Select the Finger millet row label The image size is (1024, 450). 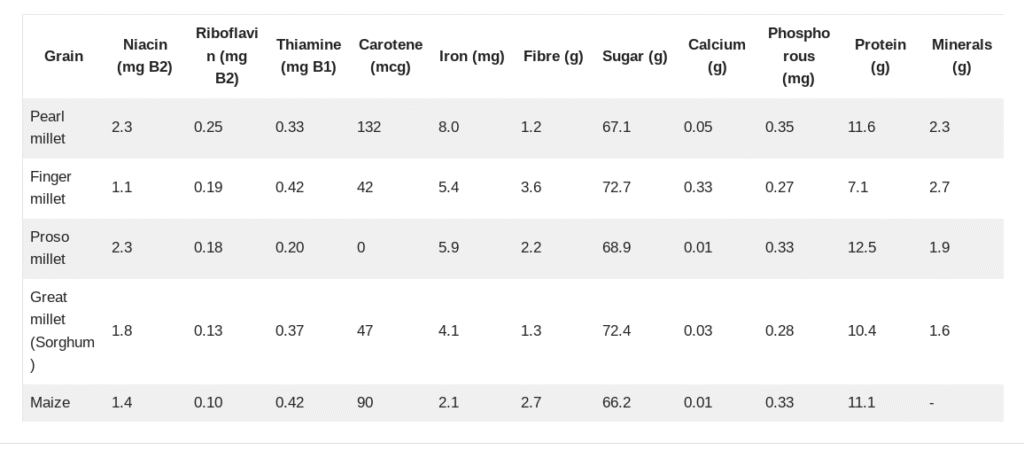[x=51, y=187]
